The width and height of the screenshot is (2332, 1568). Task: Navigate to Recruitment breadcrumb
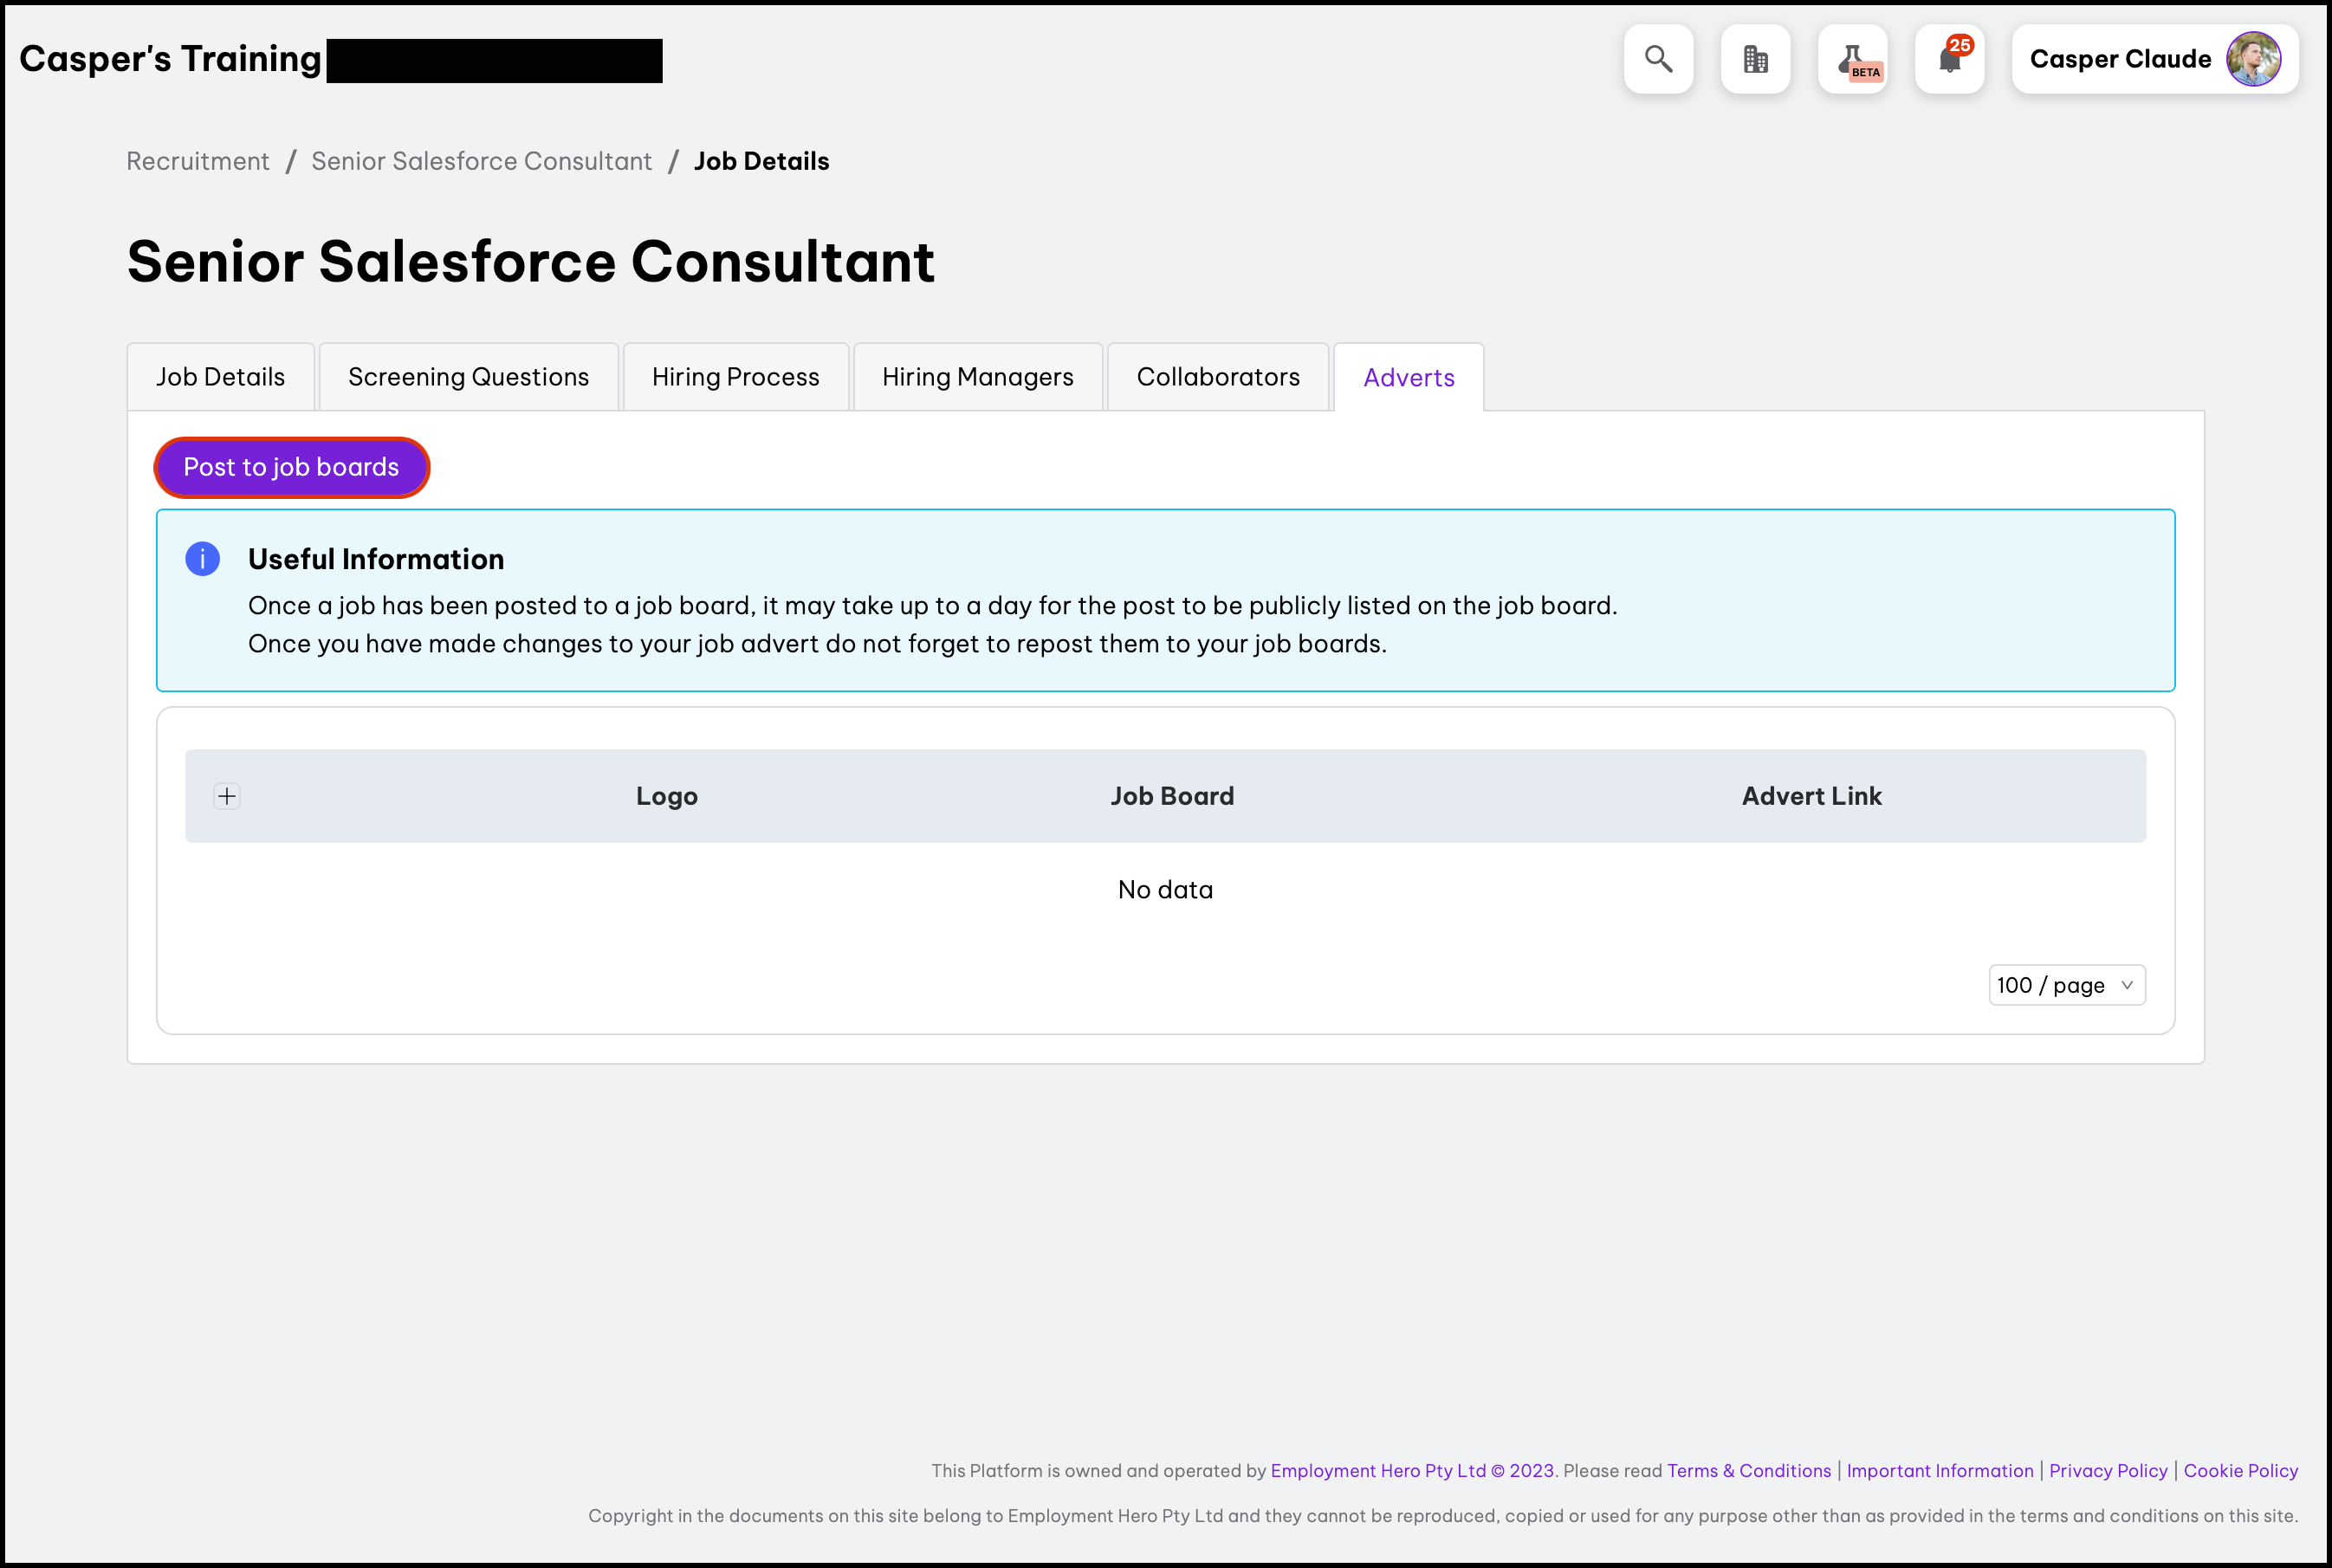pos(197,161)
